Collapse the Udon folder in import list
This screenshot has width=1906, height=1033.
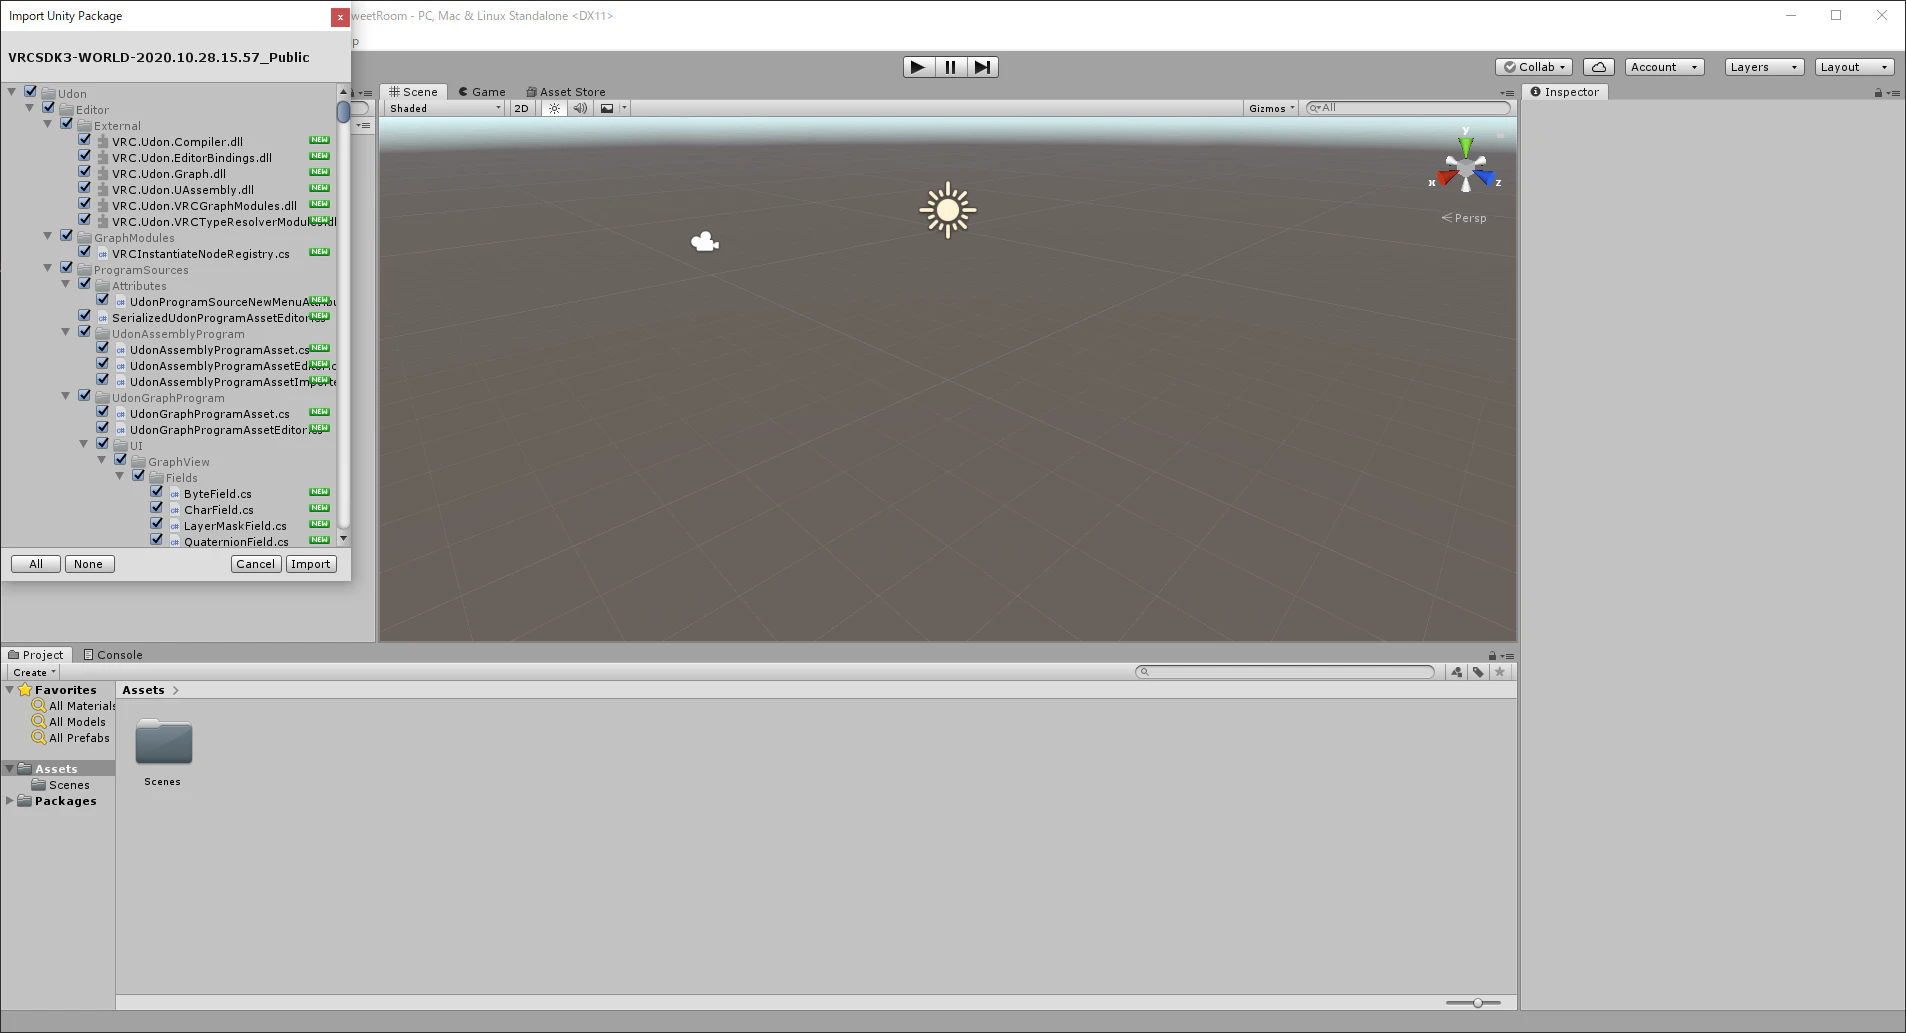[12, 92]
